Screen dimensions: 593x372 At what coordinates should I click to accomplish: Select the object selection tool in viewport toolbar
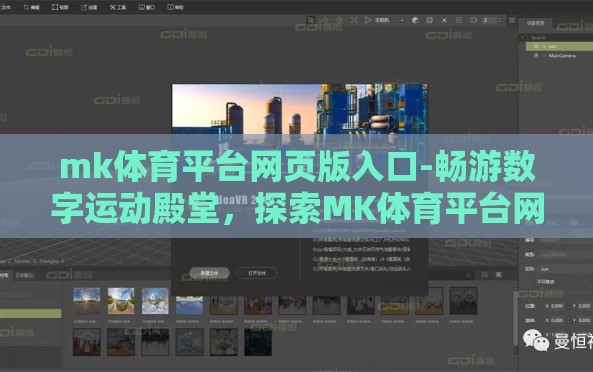[310, 20]
